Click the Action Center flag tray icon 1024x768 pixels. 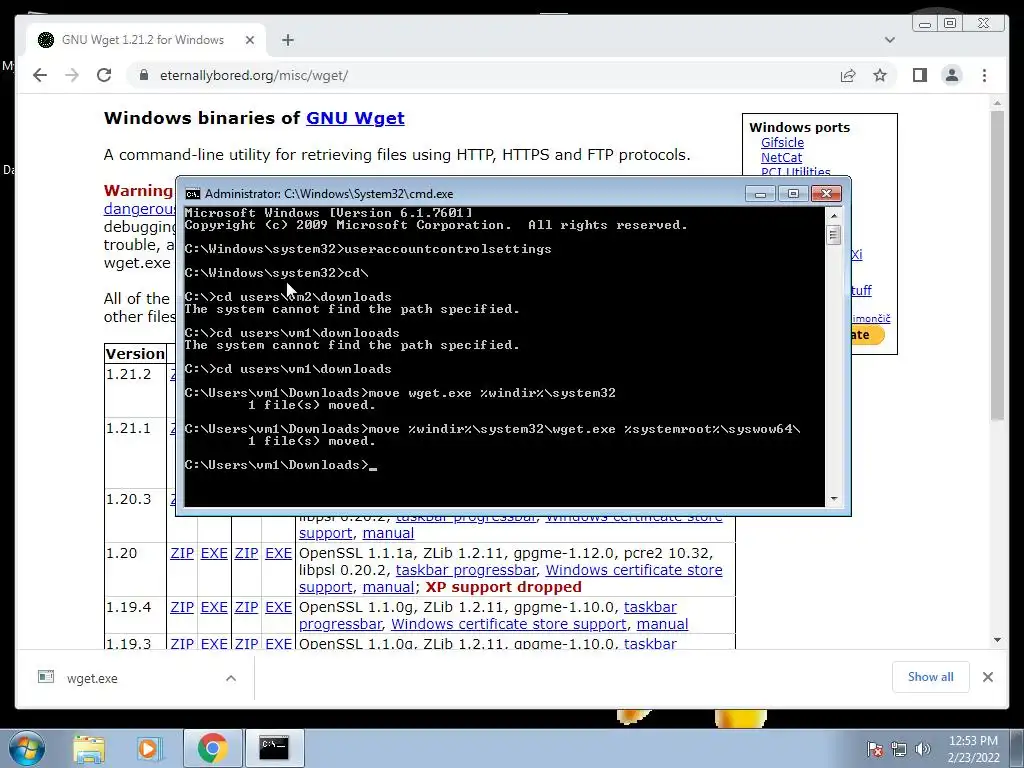point(875,749)
